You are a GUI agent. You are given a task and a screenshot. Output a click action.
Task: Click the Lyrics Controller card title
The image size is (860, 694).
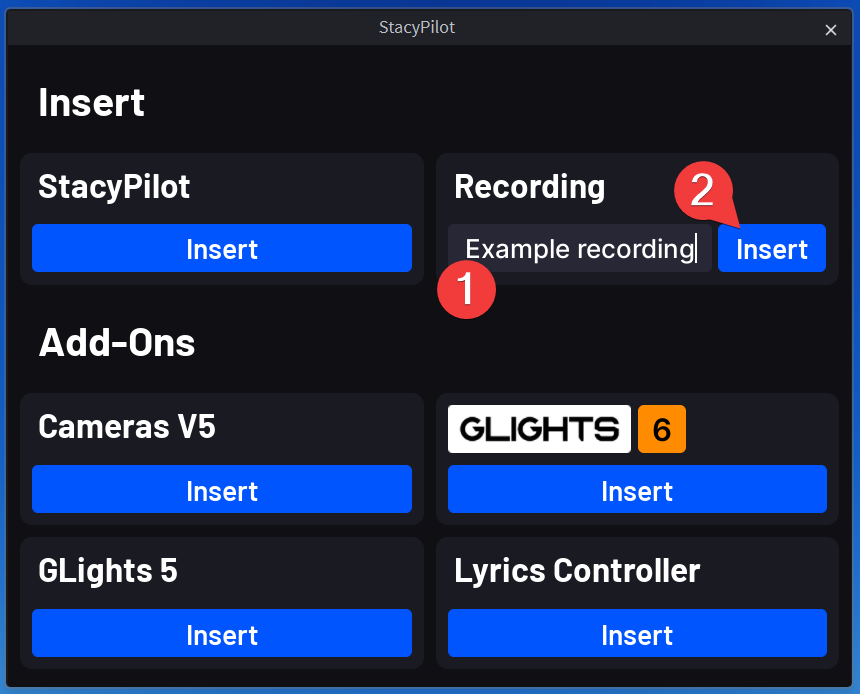[x=577, y=571]
